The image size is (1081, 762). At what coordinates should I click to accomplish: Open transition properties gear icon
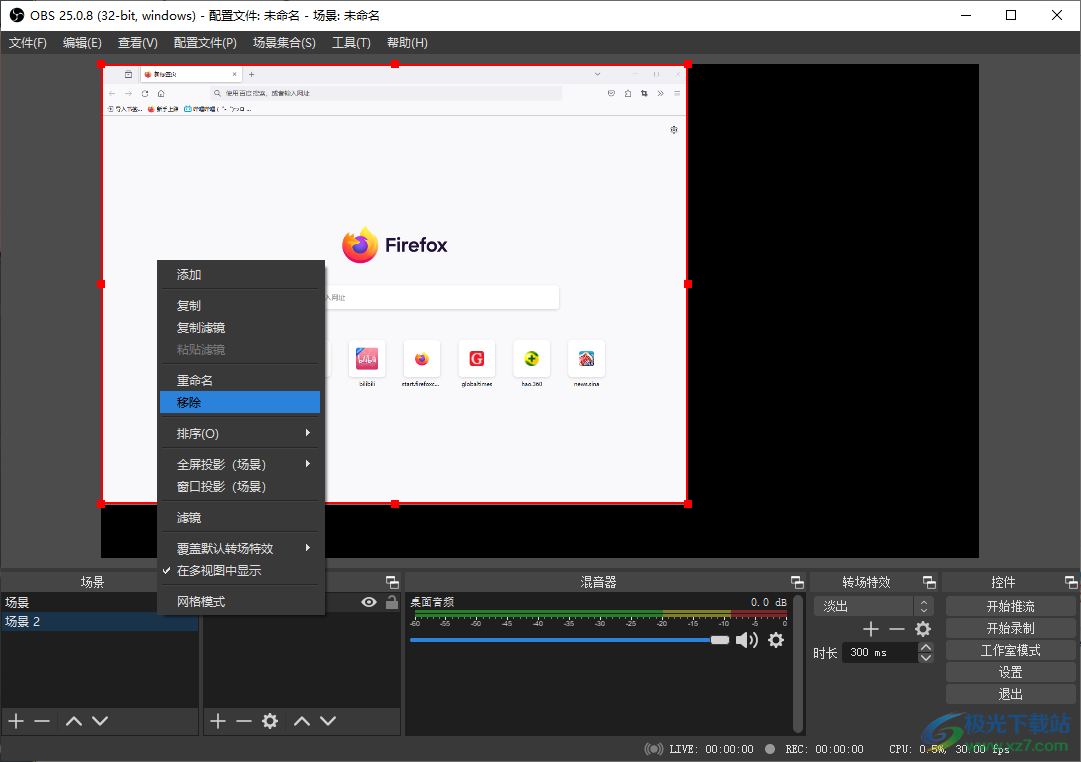click(x=923, y=629)
